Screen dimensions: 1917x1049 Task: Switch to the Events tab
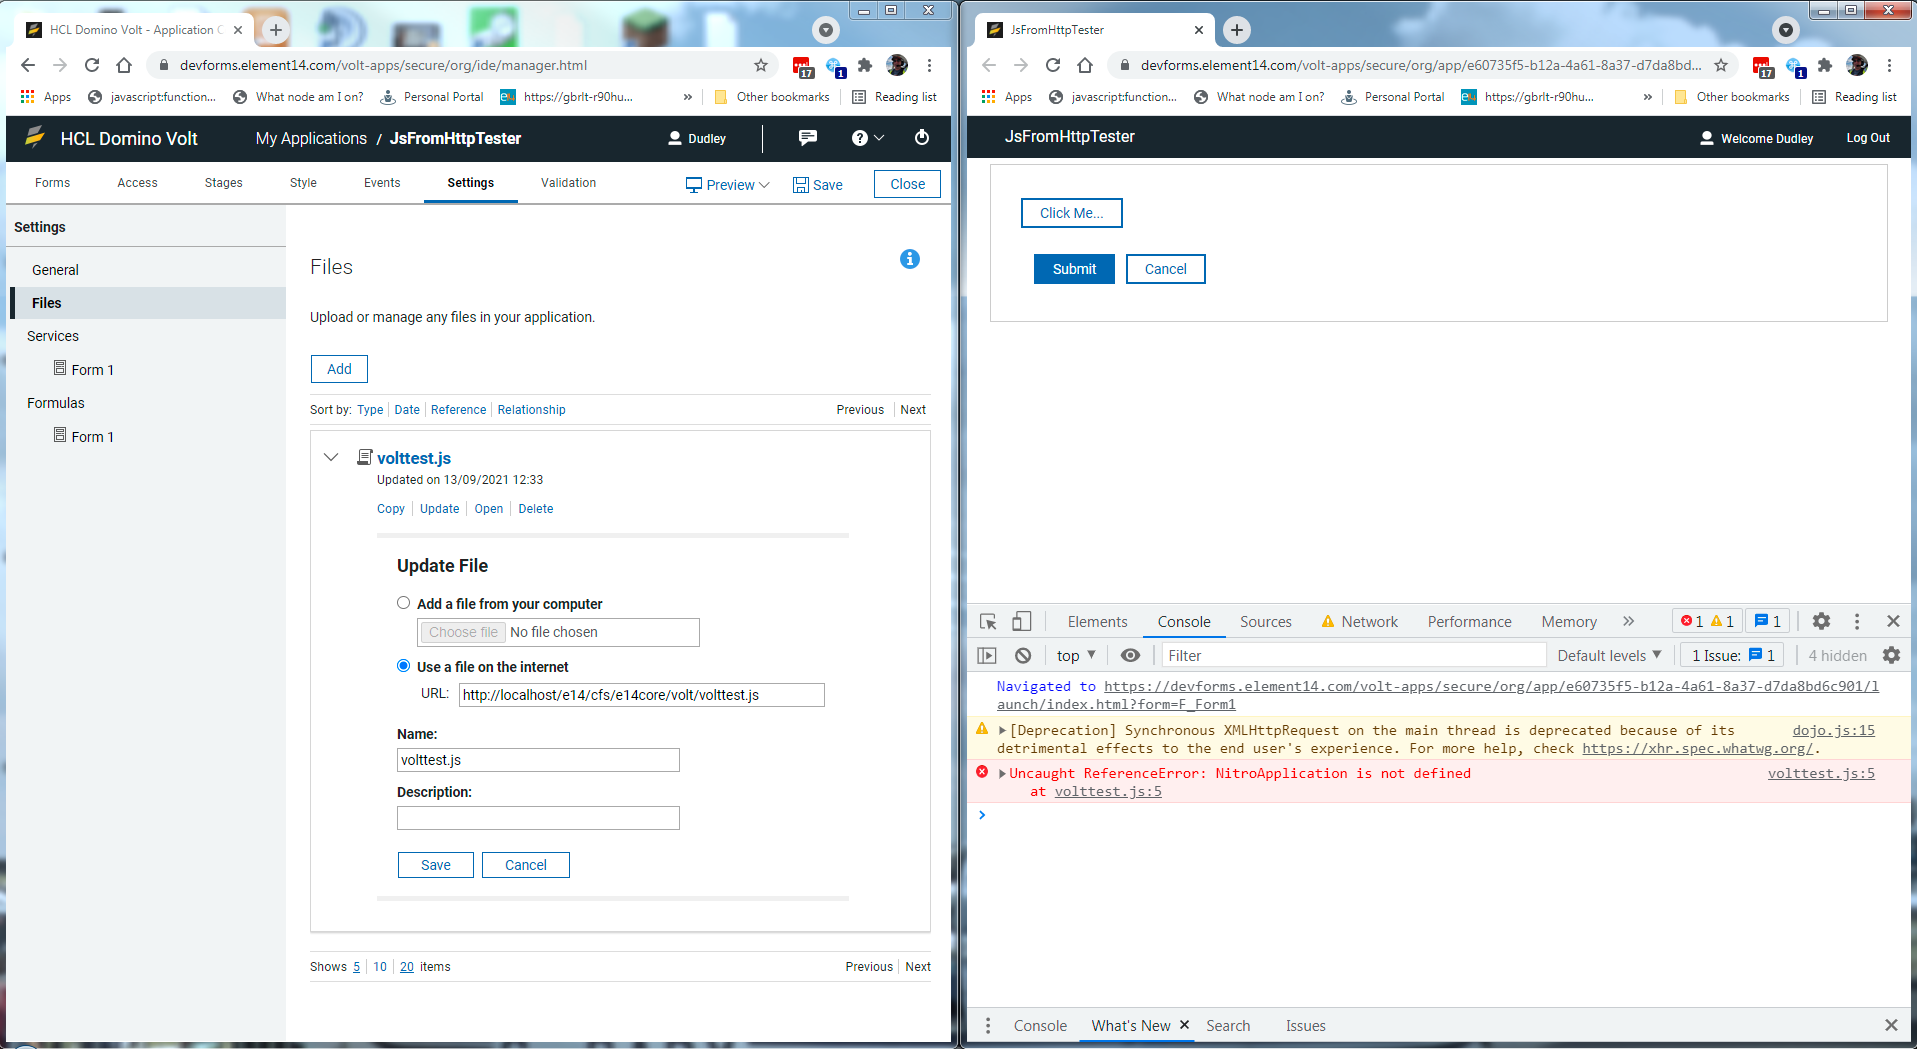(x=382, y=183)
